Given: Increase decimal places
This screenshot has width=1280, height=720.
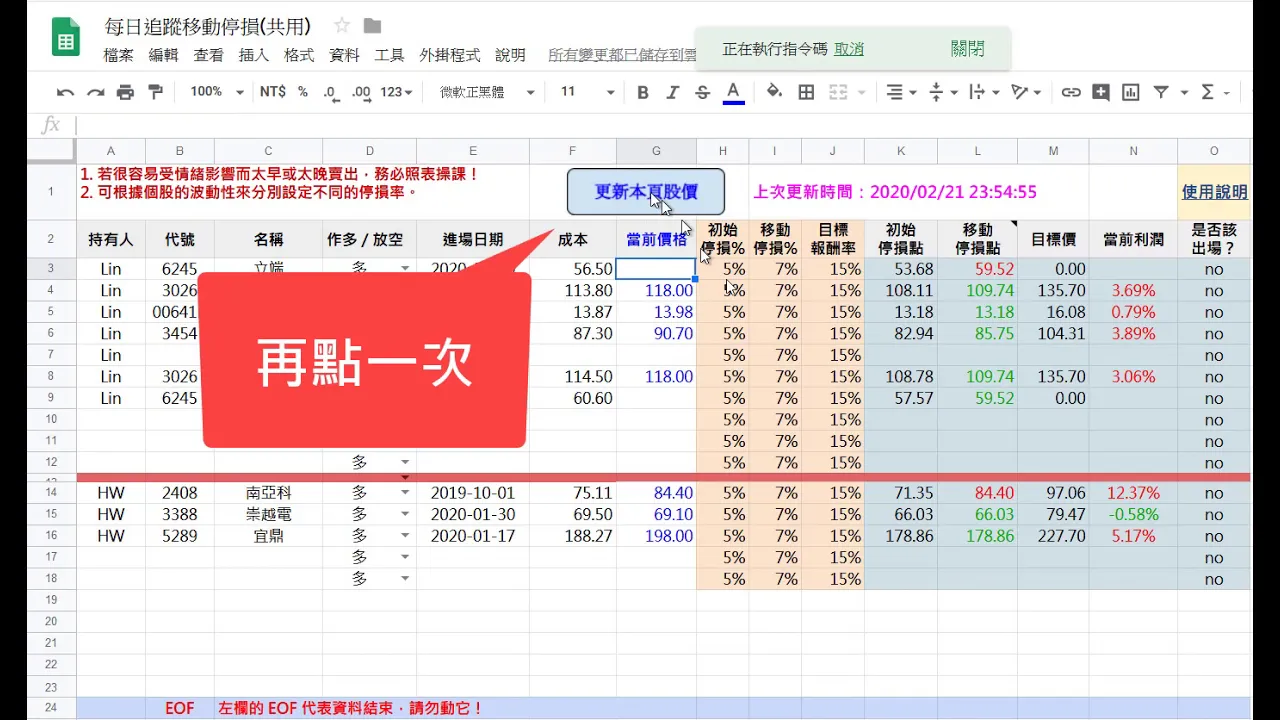Looking at the screenshot, I should (x=361, y=92).
